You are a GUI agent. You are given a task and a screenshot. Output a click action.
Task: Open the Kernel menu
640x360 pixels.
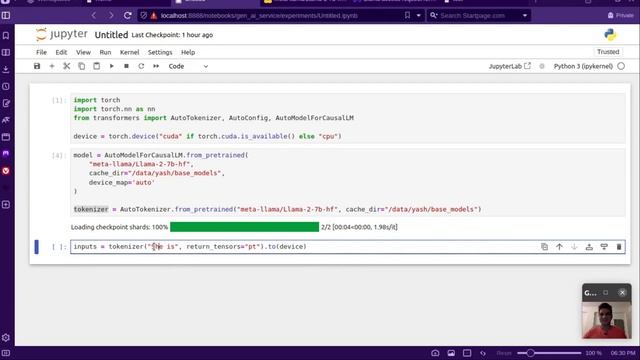[129, 52]
